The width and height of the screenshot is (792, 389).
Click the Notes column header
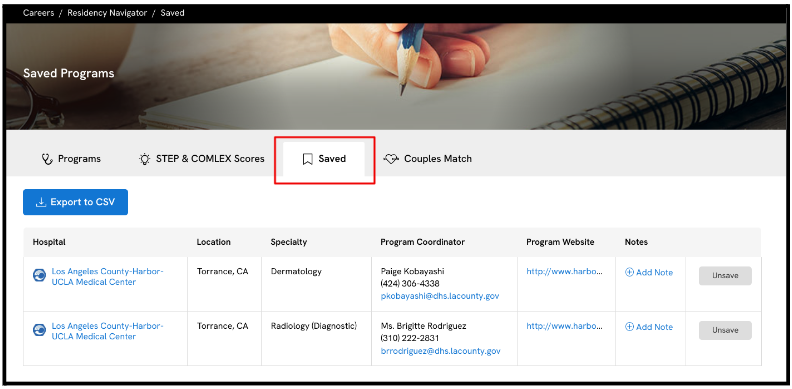(x=636, y=242)
